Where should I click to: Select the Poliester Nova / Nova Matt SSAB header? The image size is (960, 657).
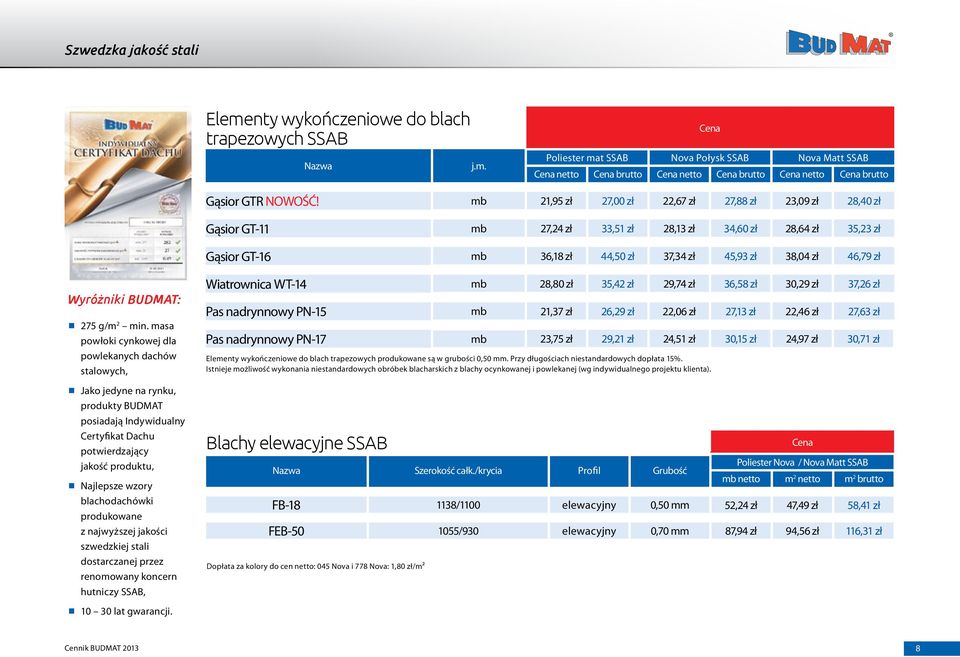[x=802, y=462]
